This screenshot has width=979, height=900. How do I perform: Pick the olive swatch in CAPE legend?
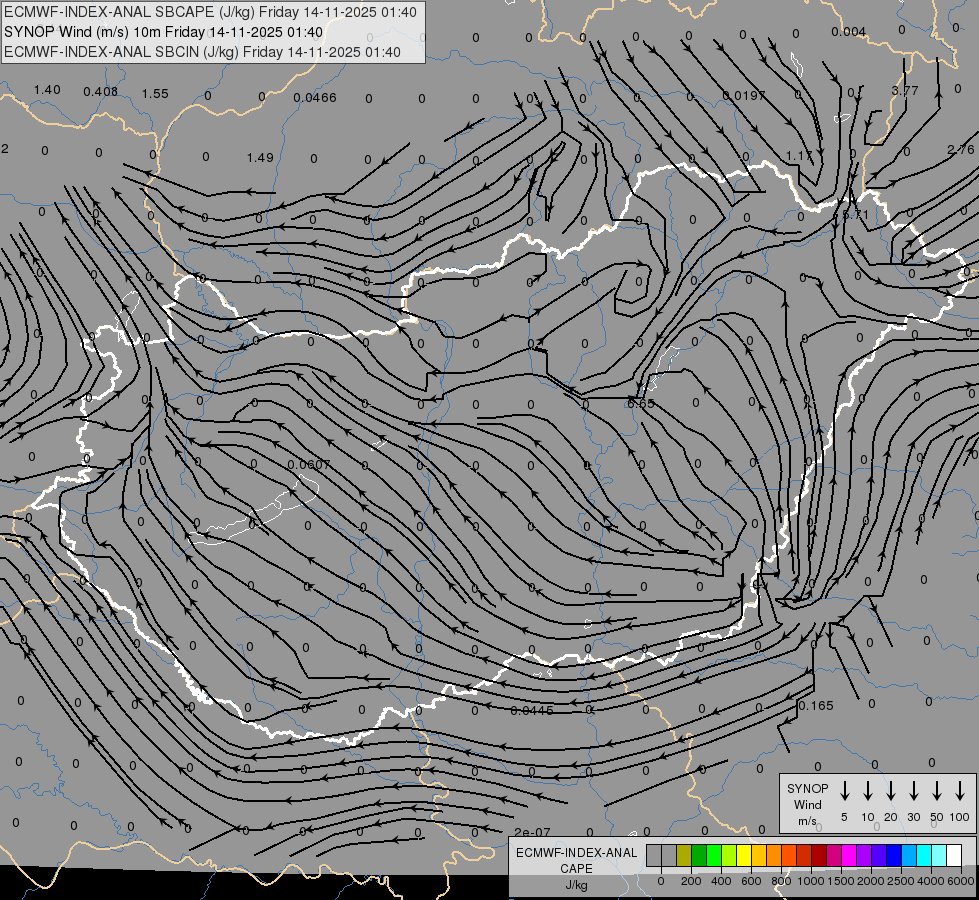click(x=684, y=855)
